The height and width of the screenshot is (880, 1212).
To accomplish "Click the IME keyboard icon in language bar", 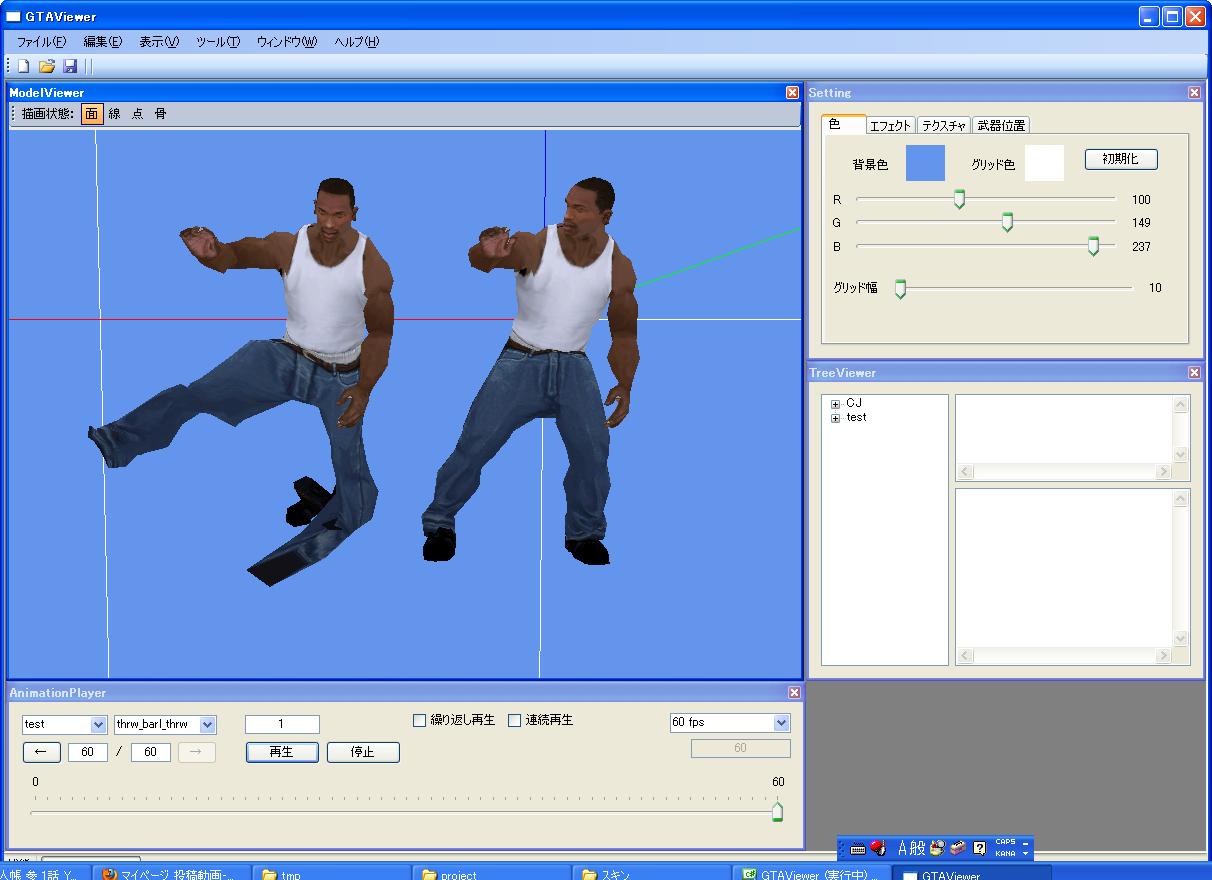I will [857, 849].
